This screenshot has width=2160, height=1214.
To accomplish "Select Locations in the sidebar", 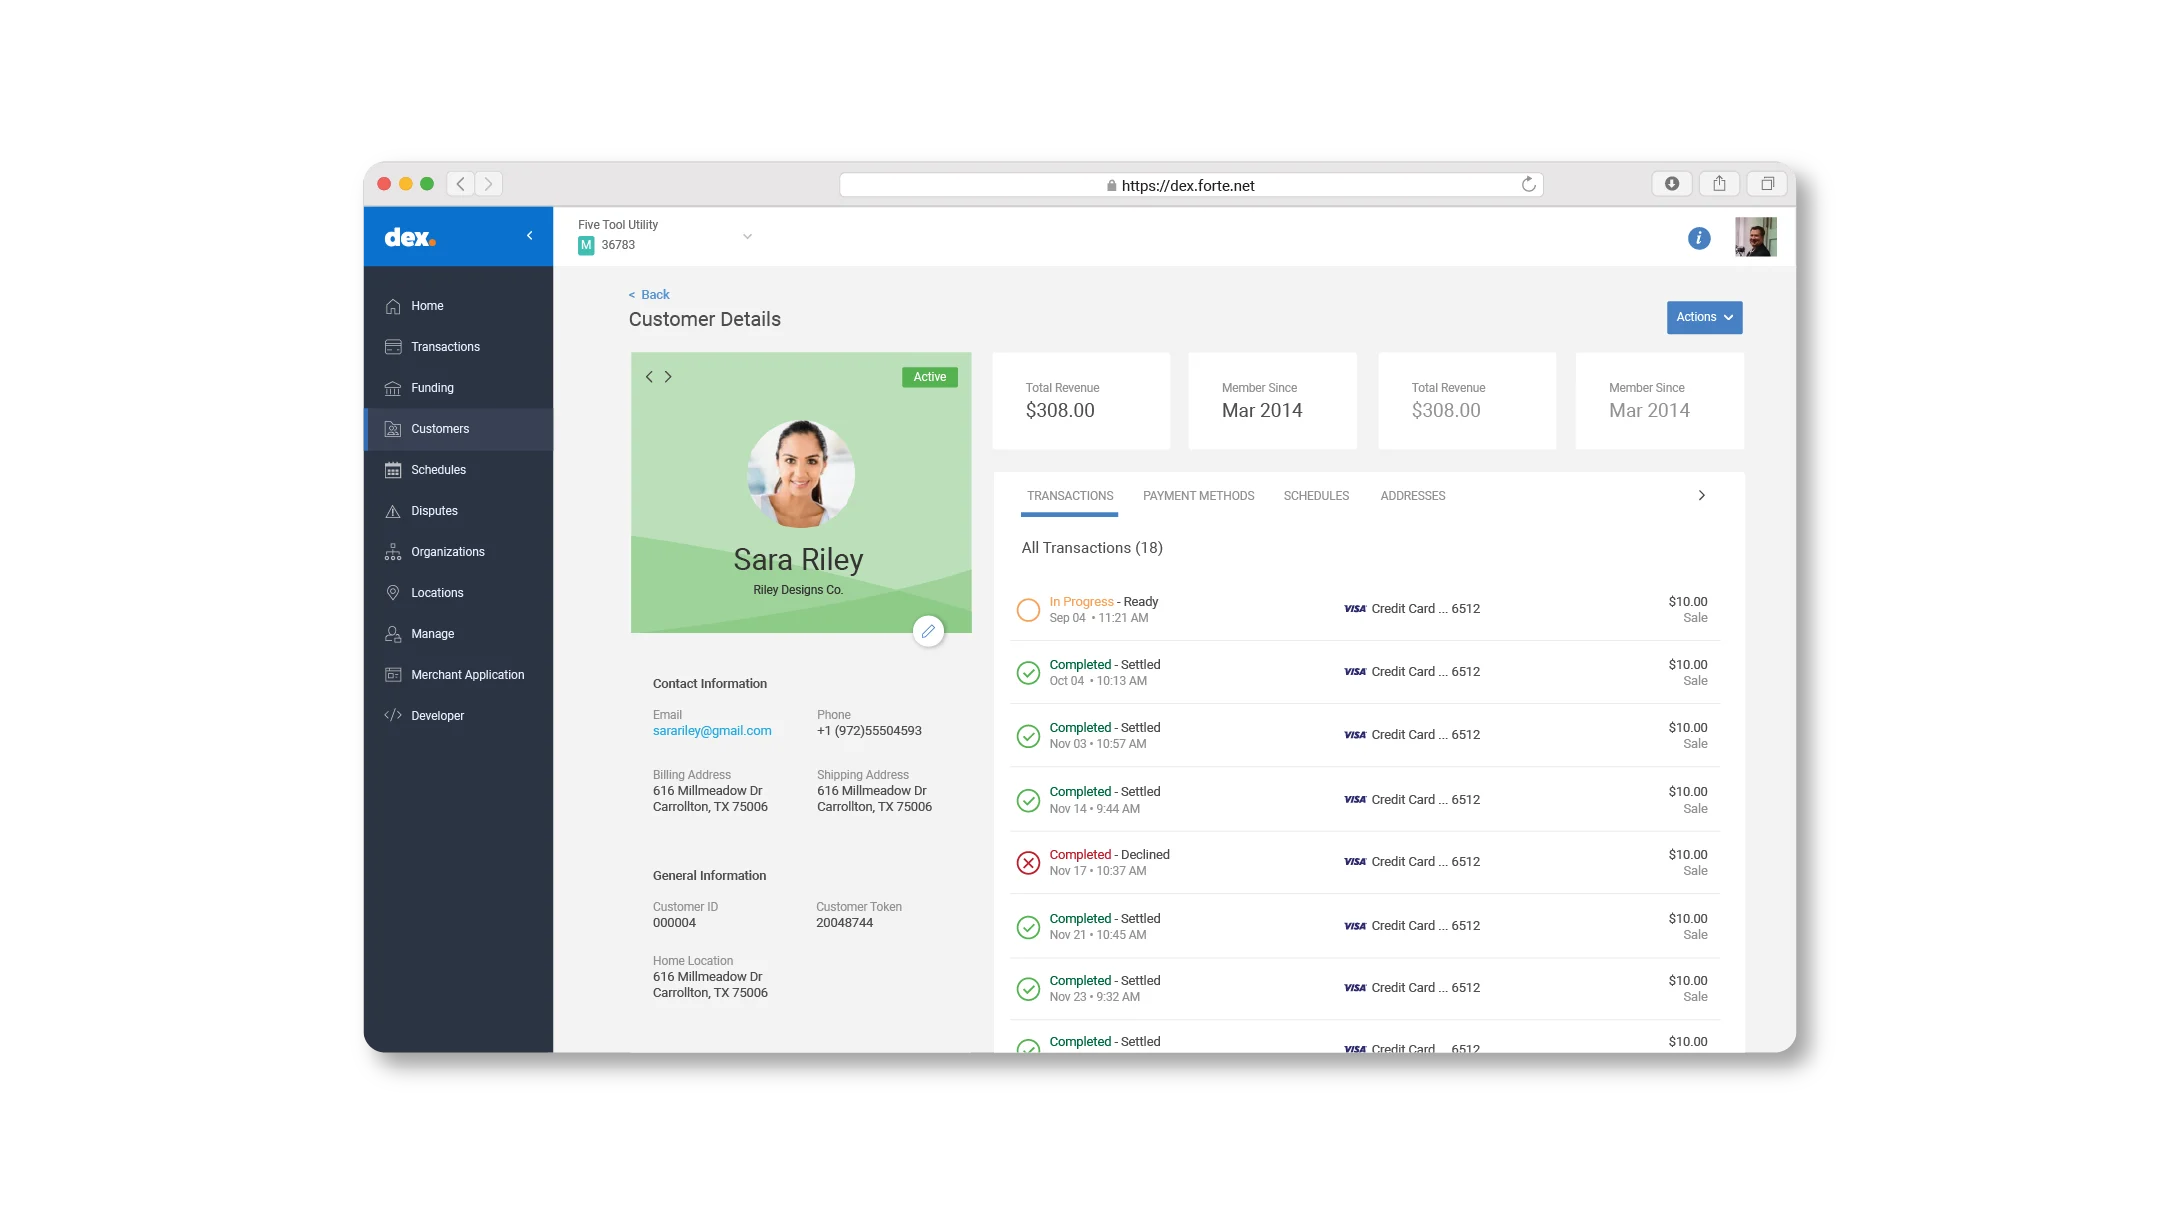I will pyautogui.click(x=437, y=592).
